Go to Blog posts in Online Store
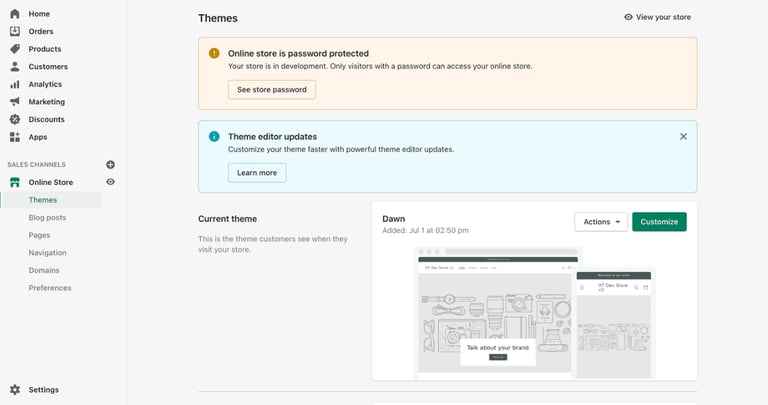The width and height of the screenshot is (768, 405). (47, 217)
